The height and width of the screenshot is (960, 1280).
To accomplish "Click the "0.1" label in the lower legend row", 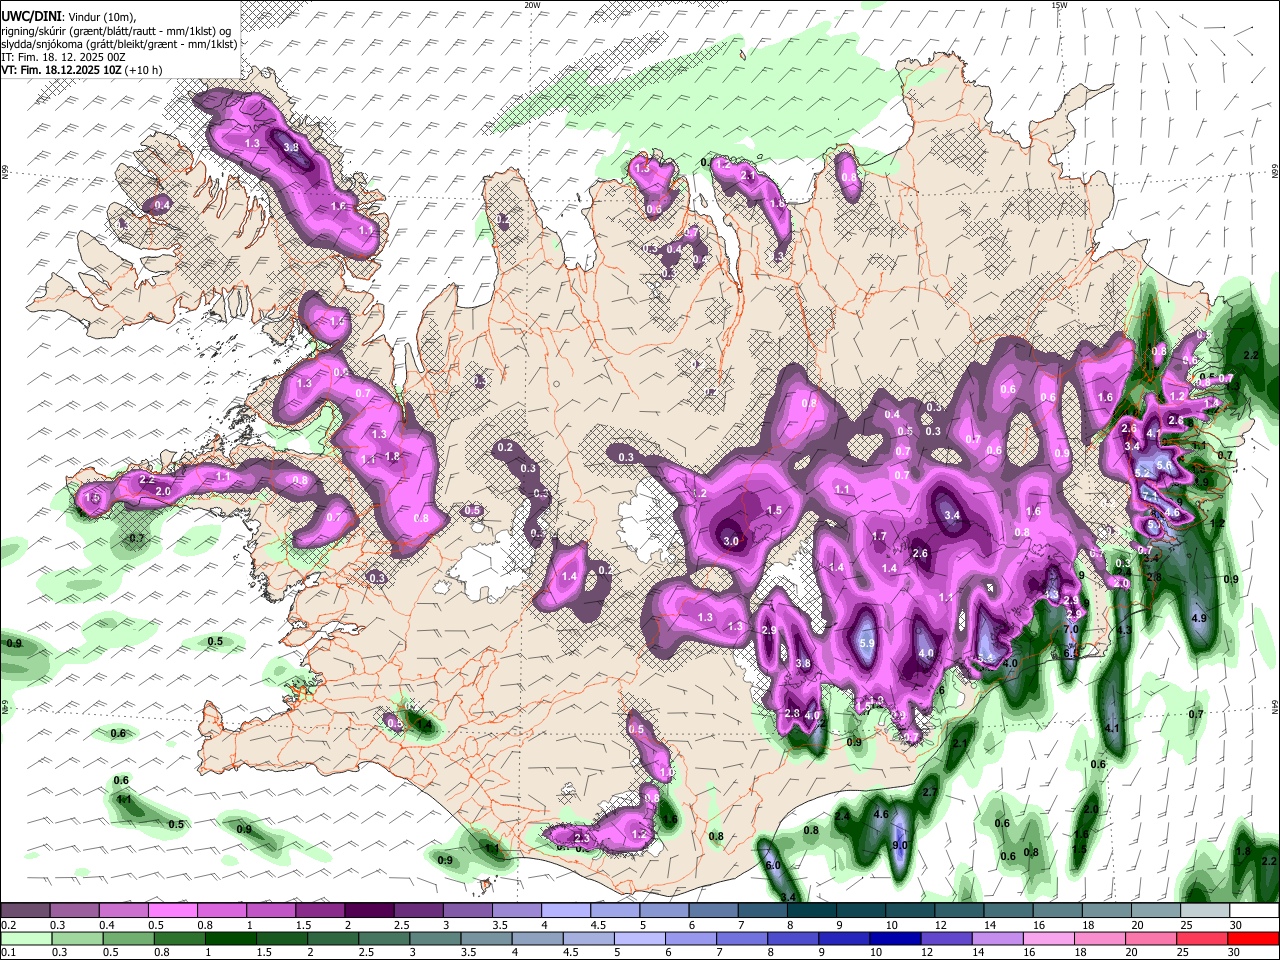I will point(9,952).
